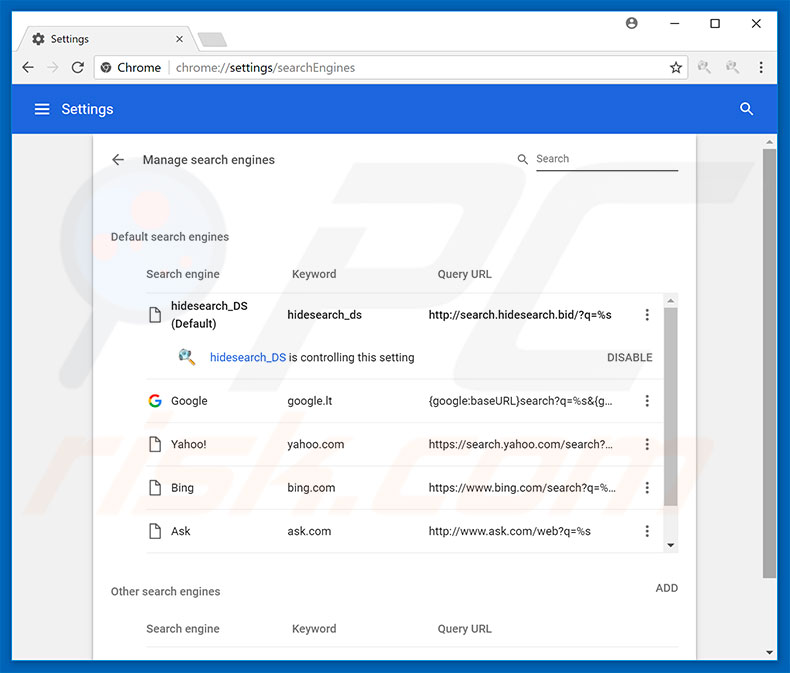Open more actions for Yahoo!
Image resolution: width=790 pixels, height=673 pixels.
[x=647, y=444]
